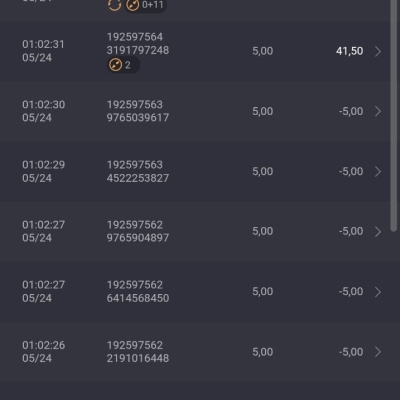The height and width of the screenshot is (400, 400).
Task: Select bet ID 3191797248
Action: 138,50
